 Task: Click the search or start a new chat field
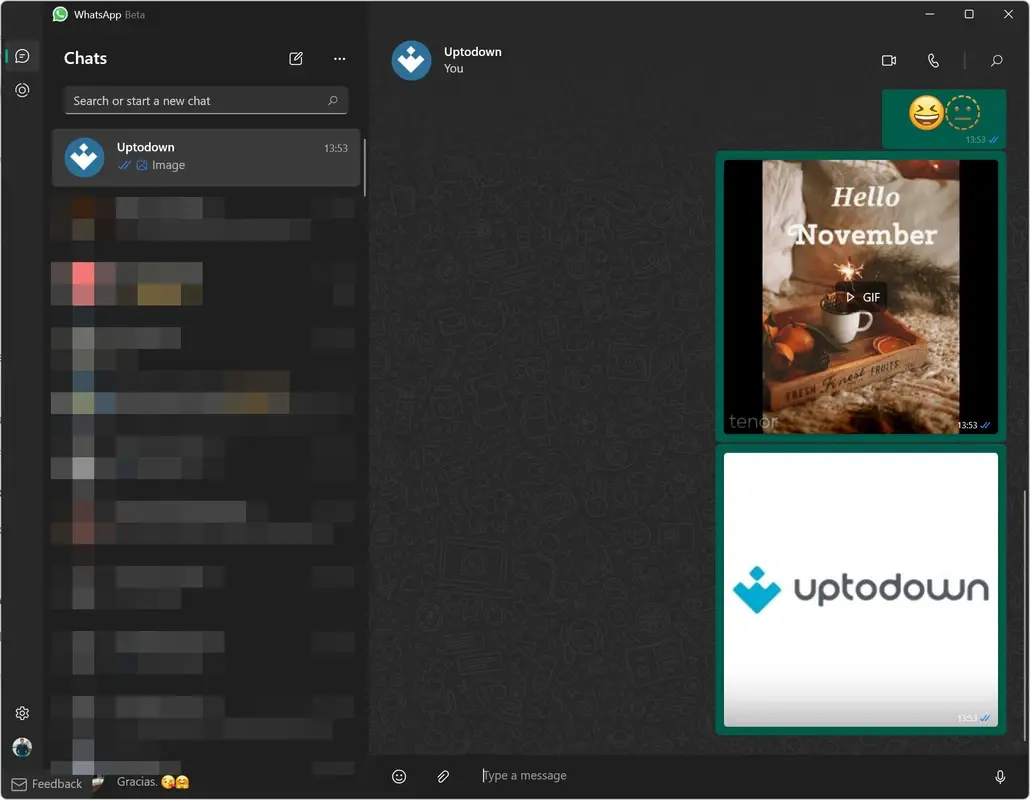[x=205, y=100]
